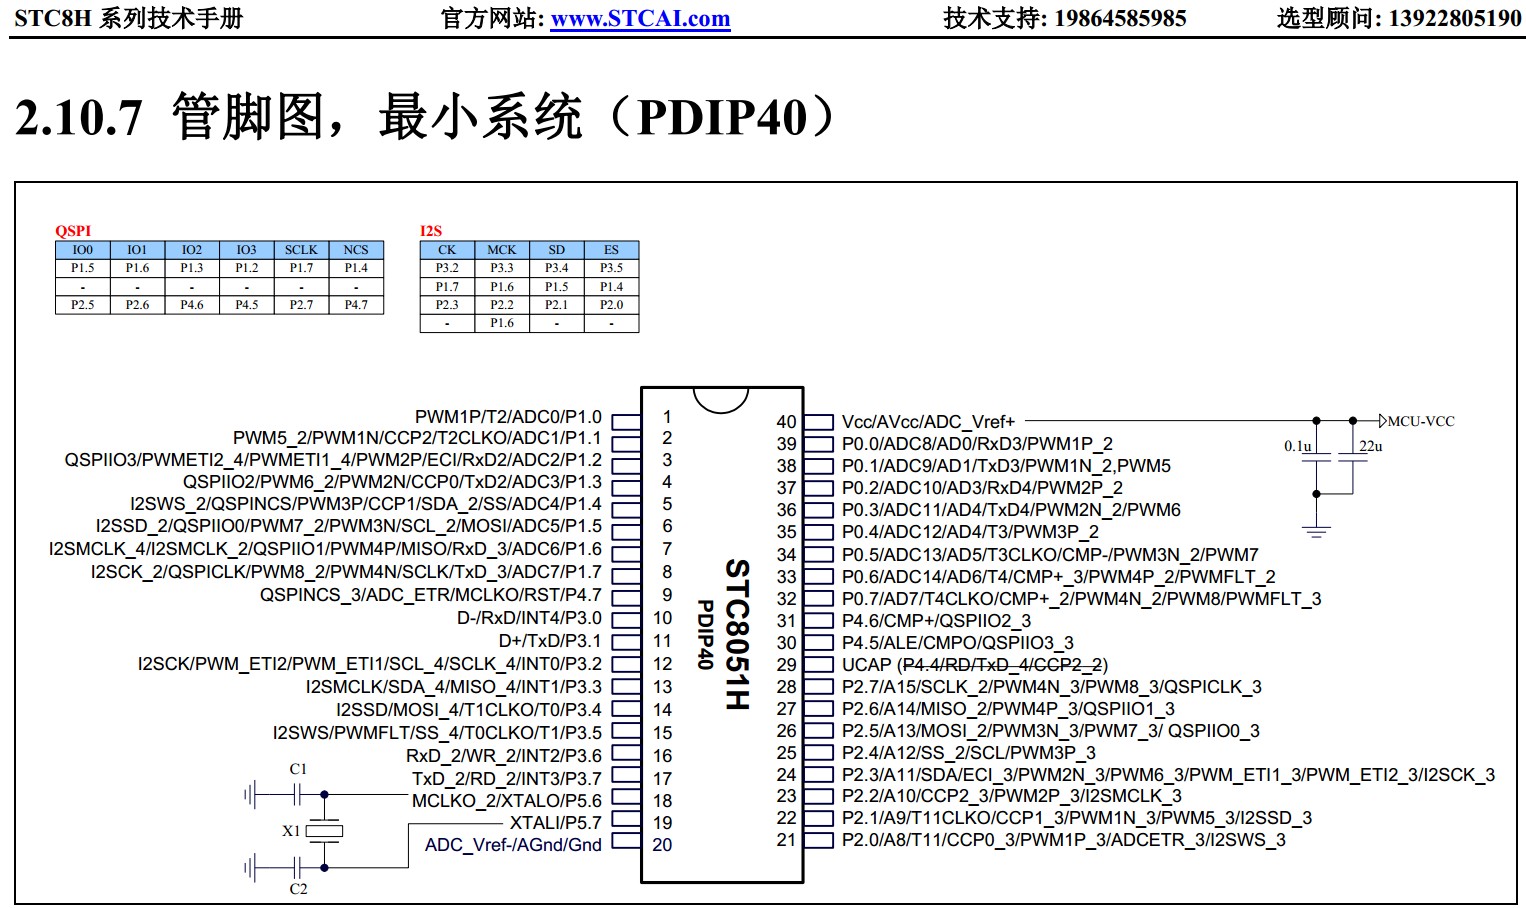Click the MCU-VCC power net label
The width and height of the screenshot is (1526, 908).
(1420, 422)
